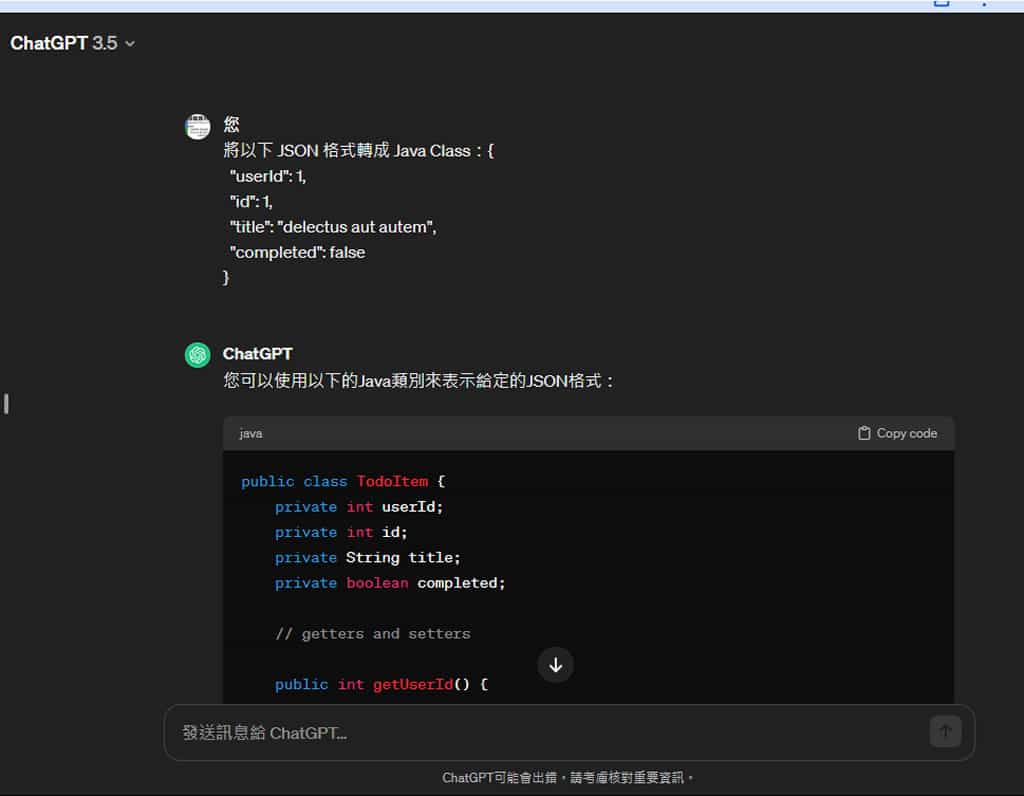Click the send message up-arrow button
Viewport: 1024px width, 796px height.
pyautogui.click(x=945, y=732)
